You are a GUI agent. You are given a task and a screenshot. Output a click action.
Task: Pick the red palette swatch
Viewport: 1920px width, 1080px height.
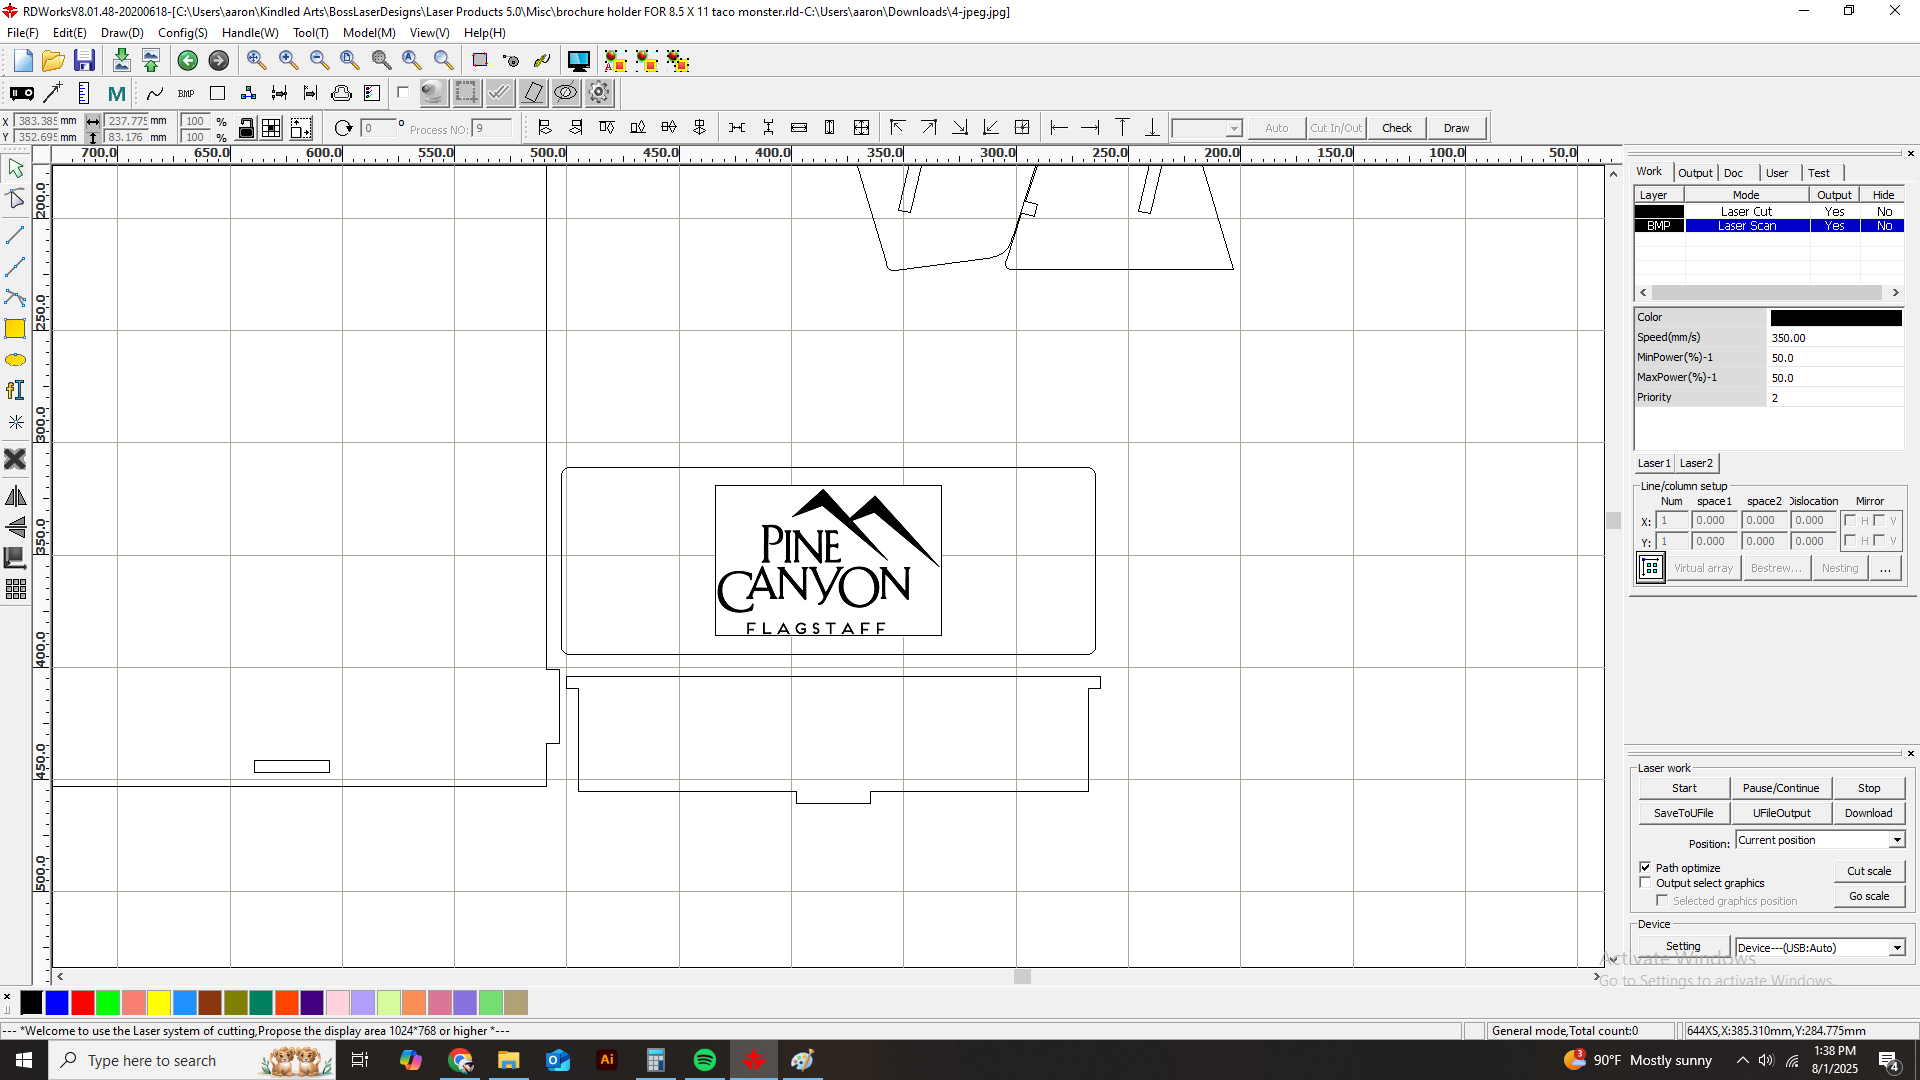[x=83, y=1002]
